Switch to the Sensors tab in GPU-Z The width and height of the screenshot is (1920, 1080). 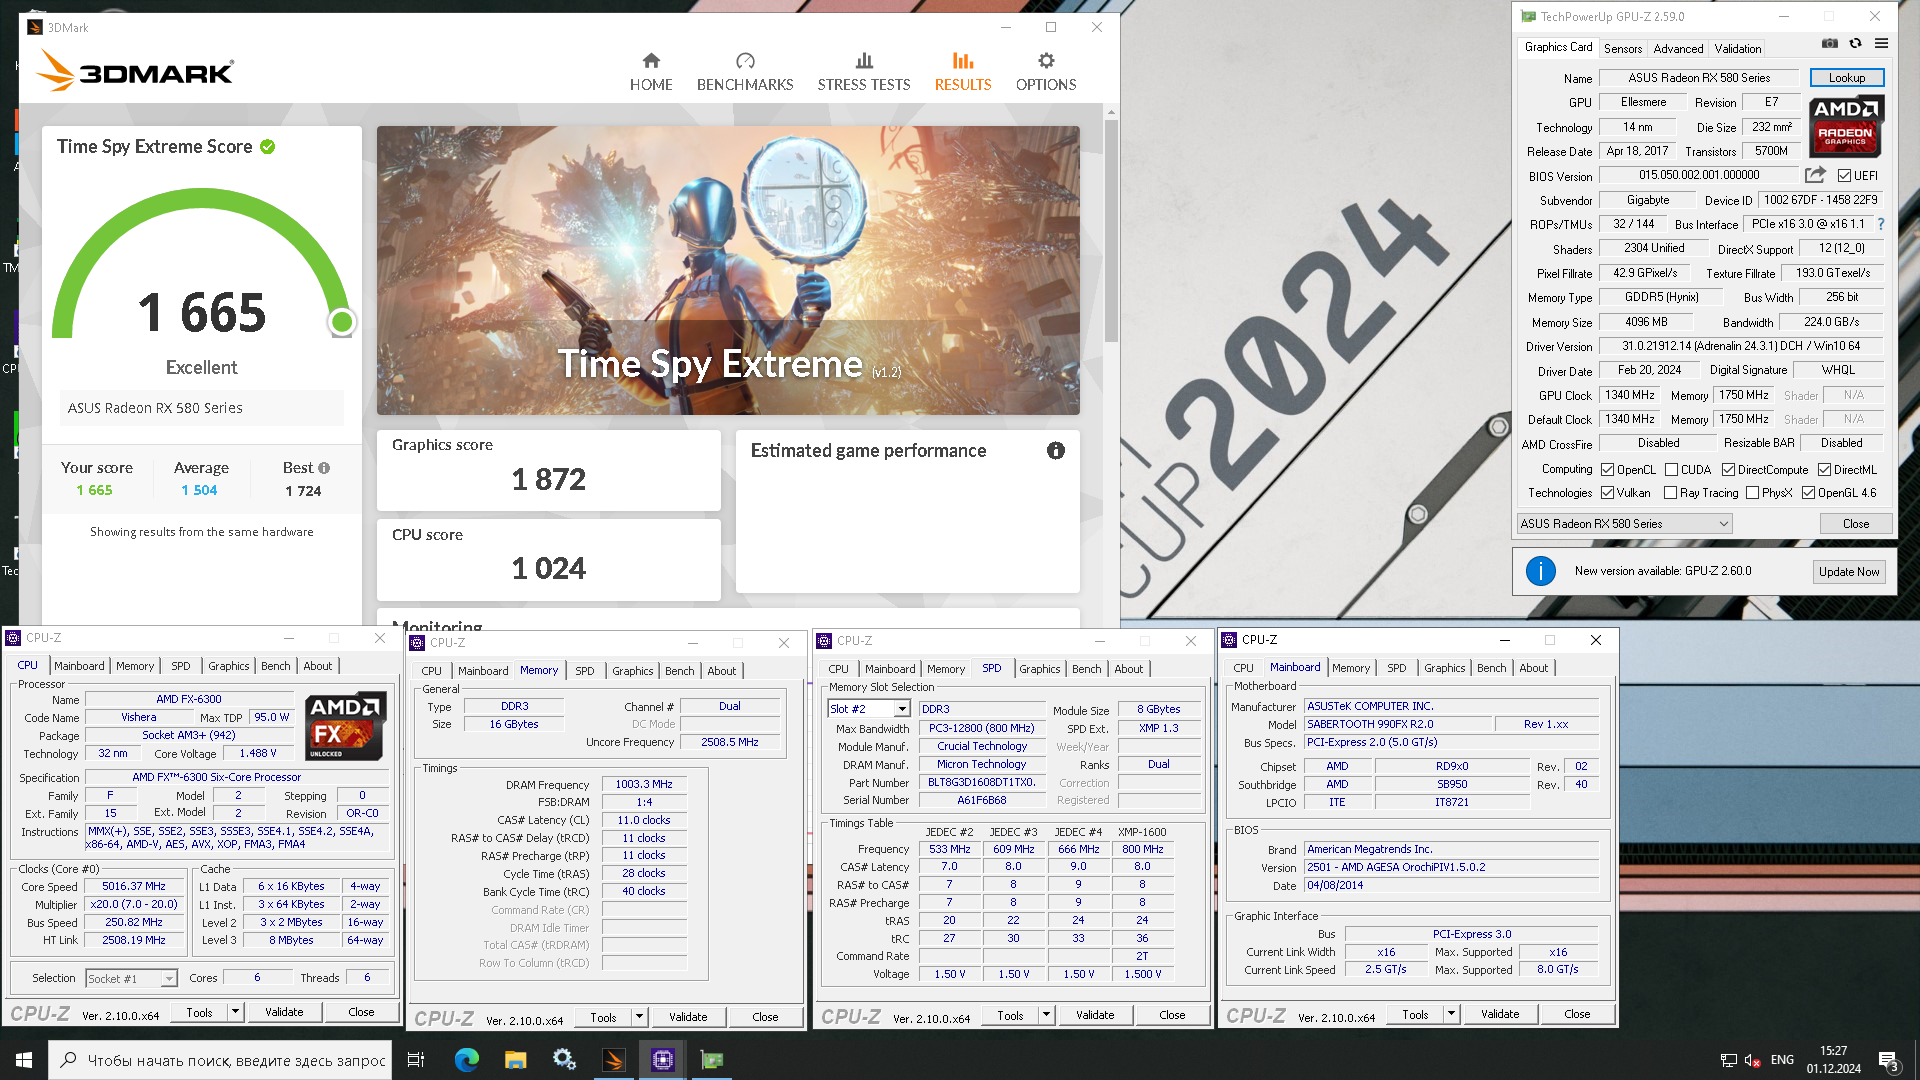click(x=1622, y=48)
